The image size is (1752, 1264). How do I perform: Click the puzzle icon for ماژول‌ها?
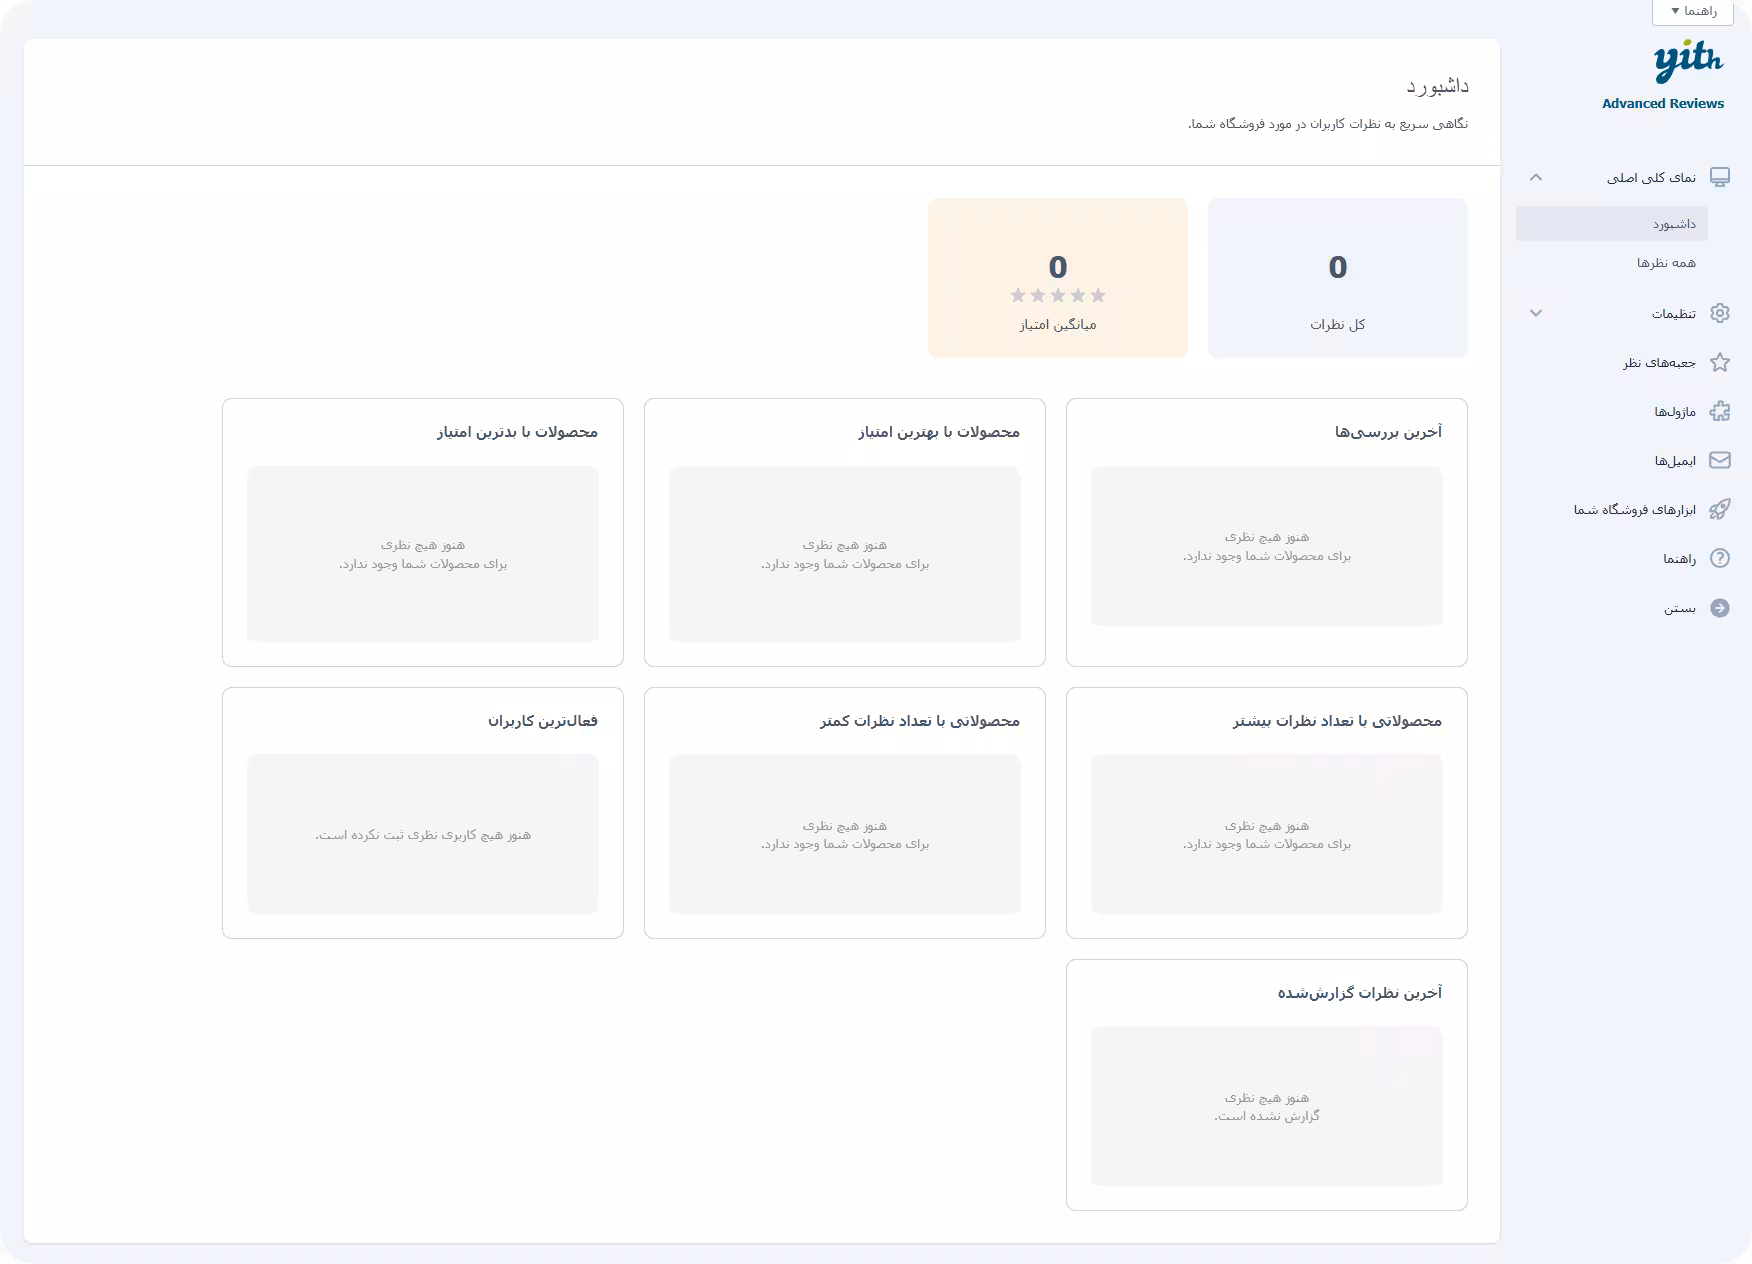tap(1720, 411)
